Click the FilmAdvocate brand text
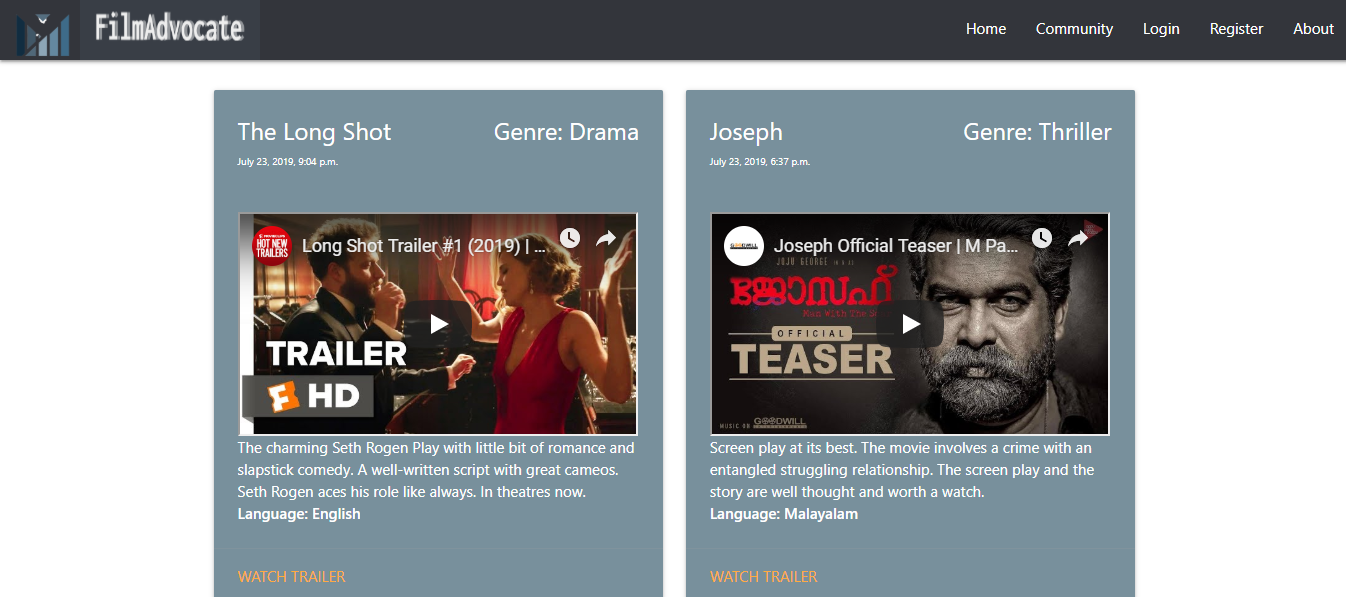 click(x=169, y=28)
